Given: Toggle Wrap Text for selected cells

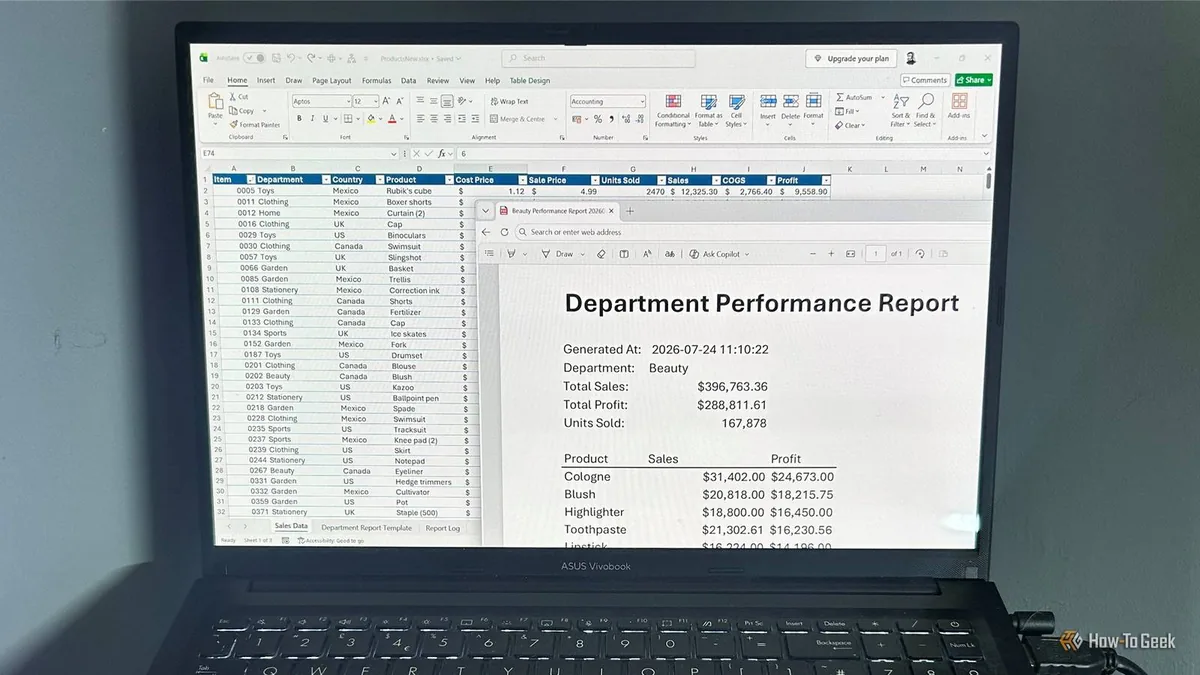Looking at the screenshot, I should (509, 102).
